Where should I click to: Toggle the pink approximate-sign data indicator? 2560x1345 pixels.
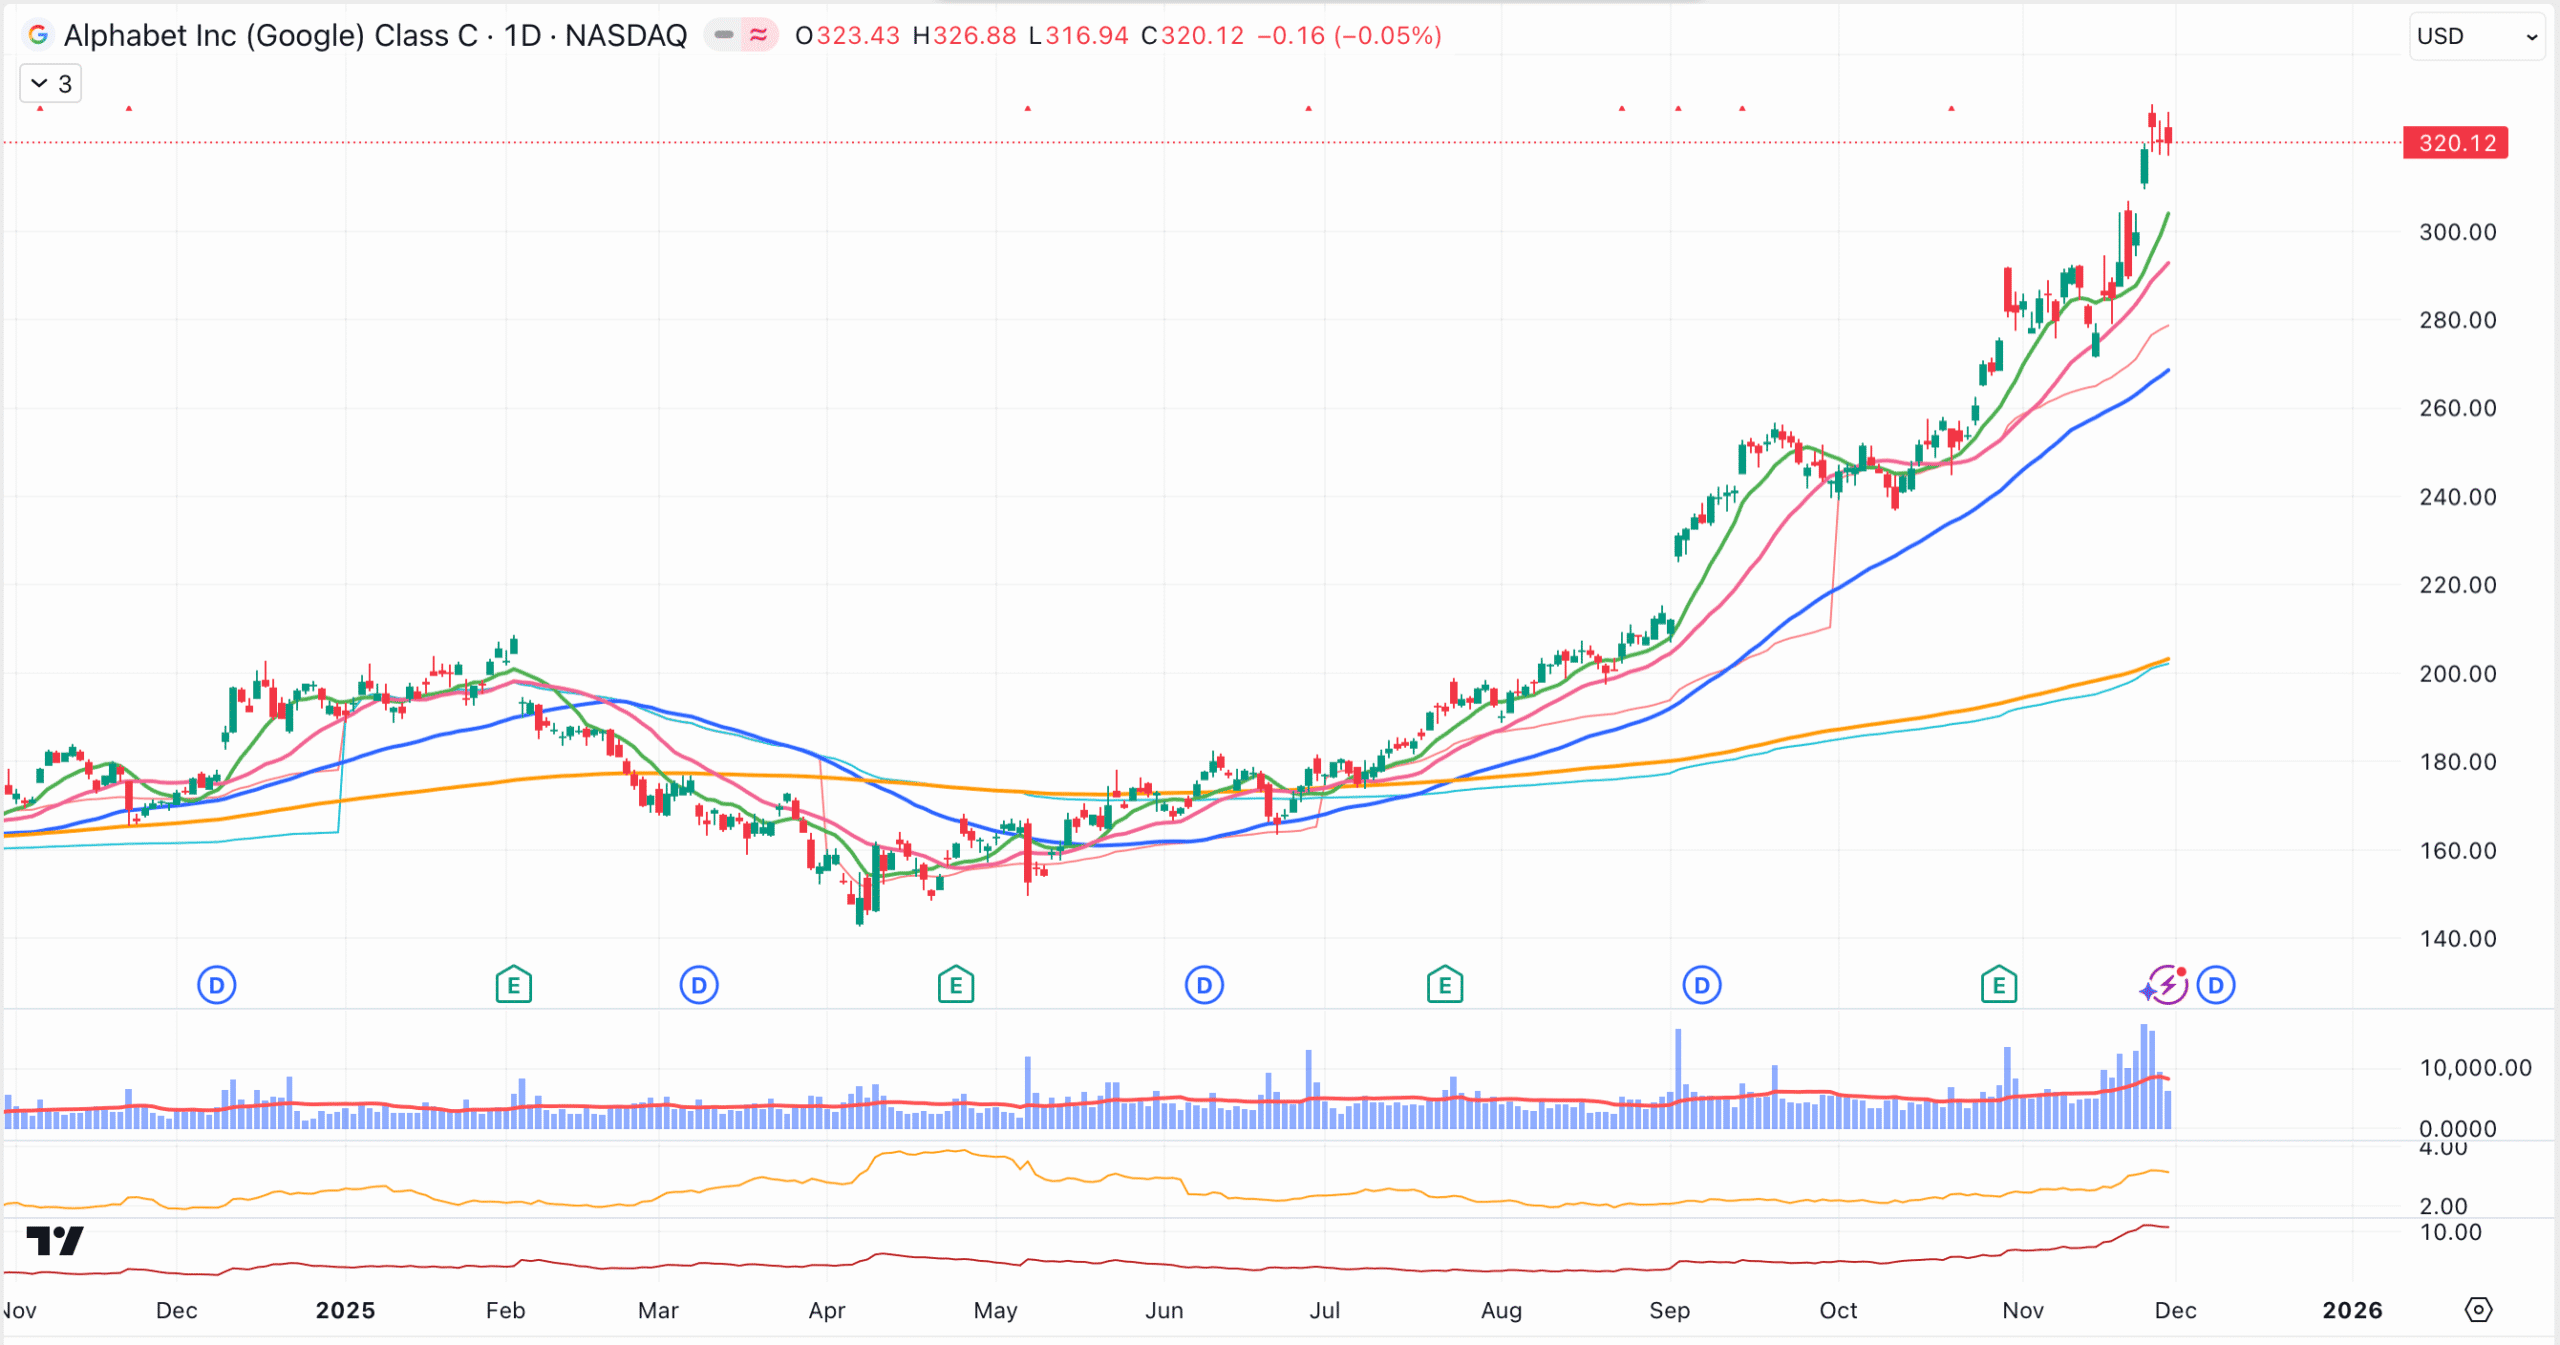[759, 36]
